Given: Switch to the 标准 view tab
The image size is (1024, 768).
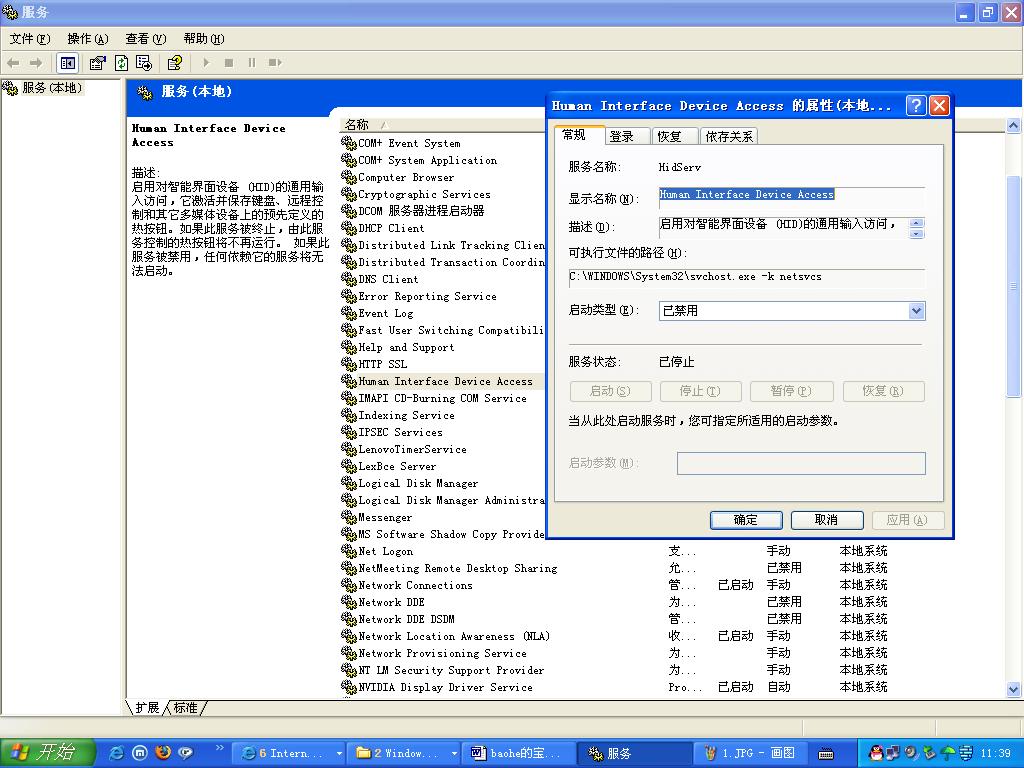Looking at the screenshot, I should [185, 707].
